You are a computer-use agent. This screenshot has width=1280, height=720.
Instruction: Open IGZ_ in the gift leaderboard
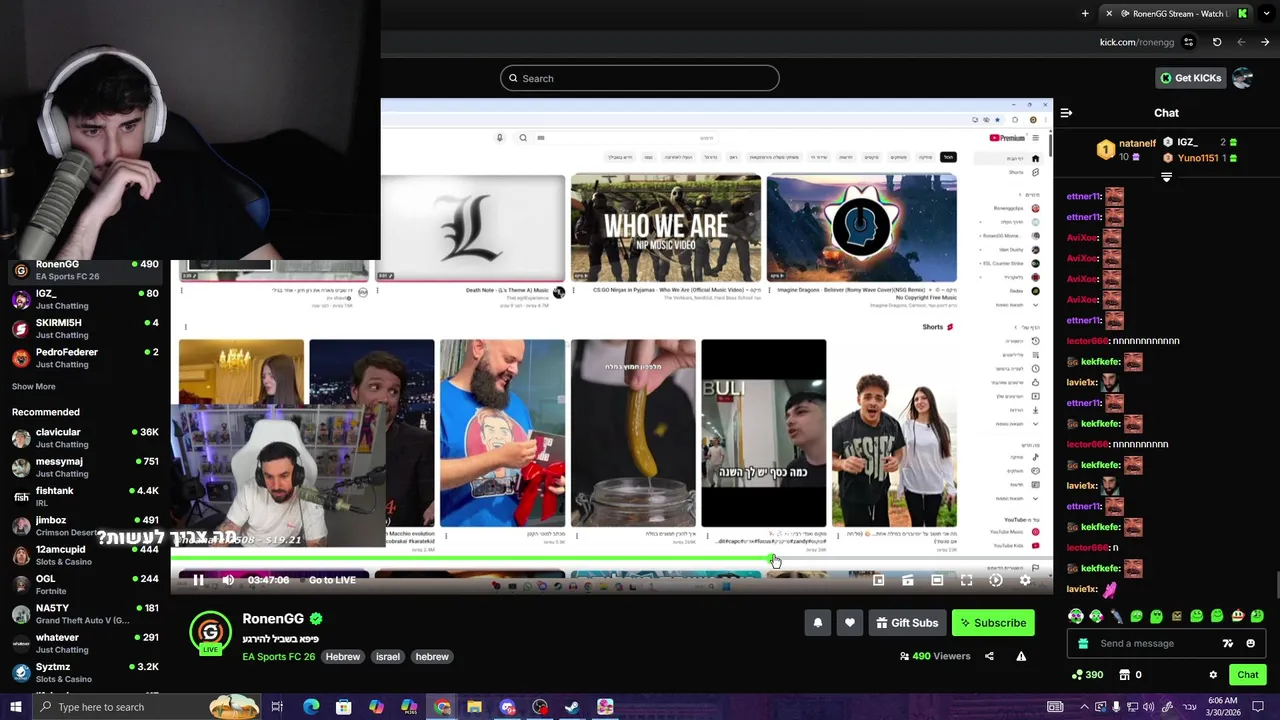1202,143
